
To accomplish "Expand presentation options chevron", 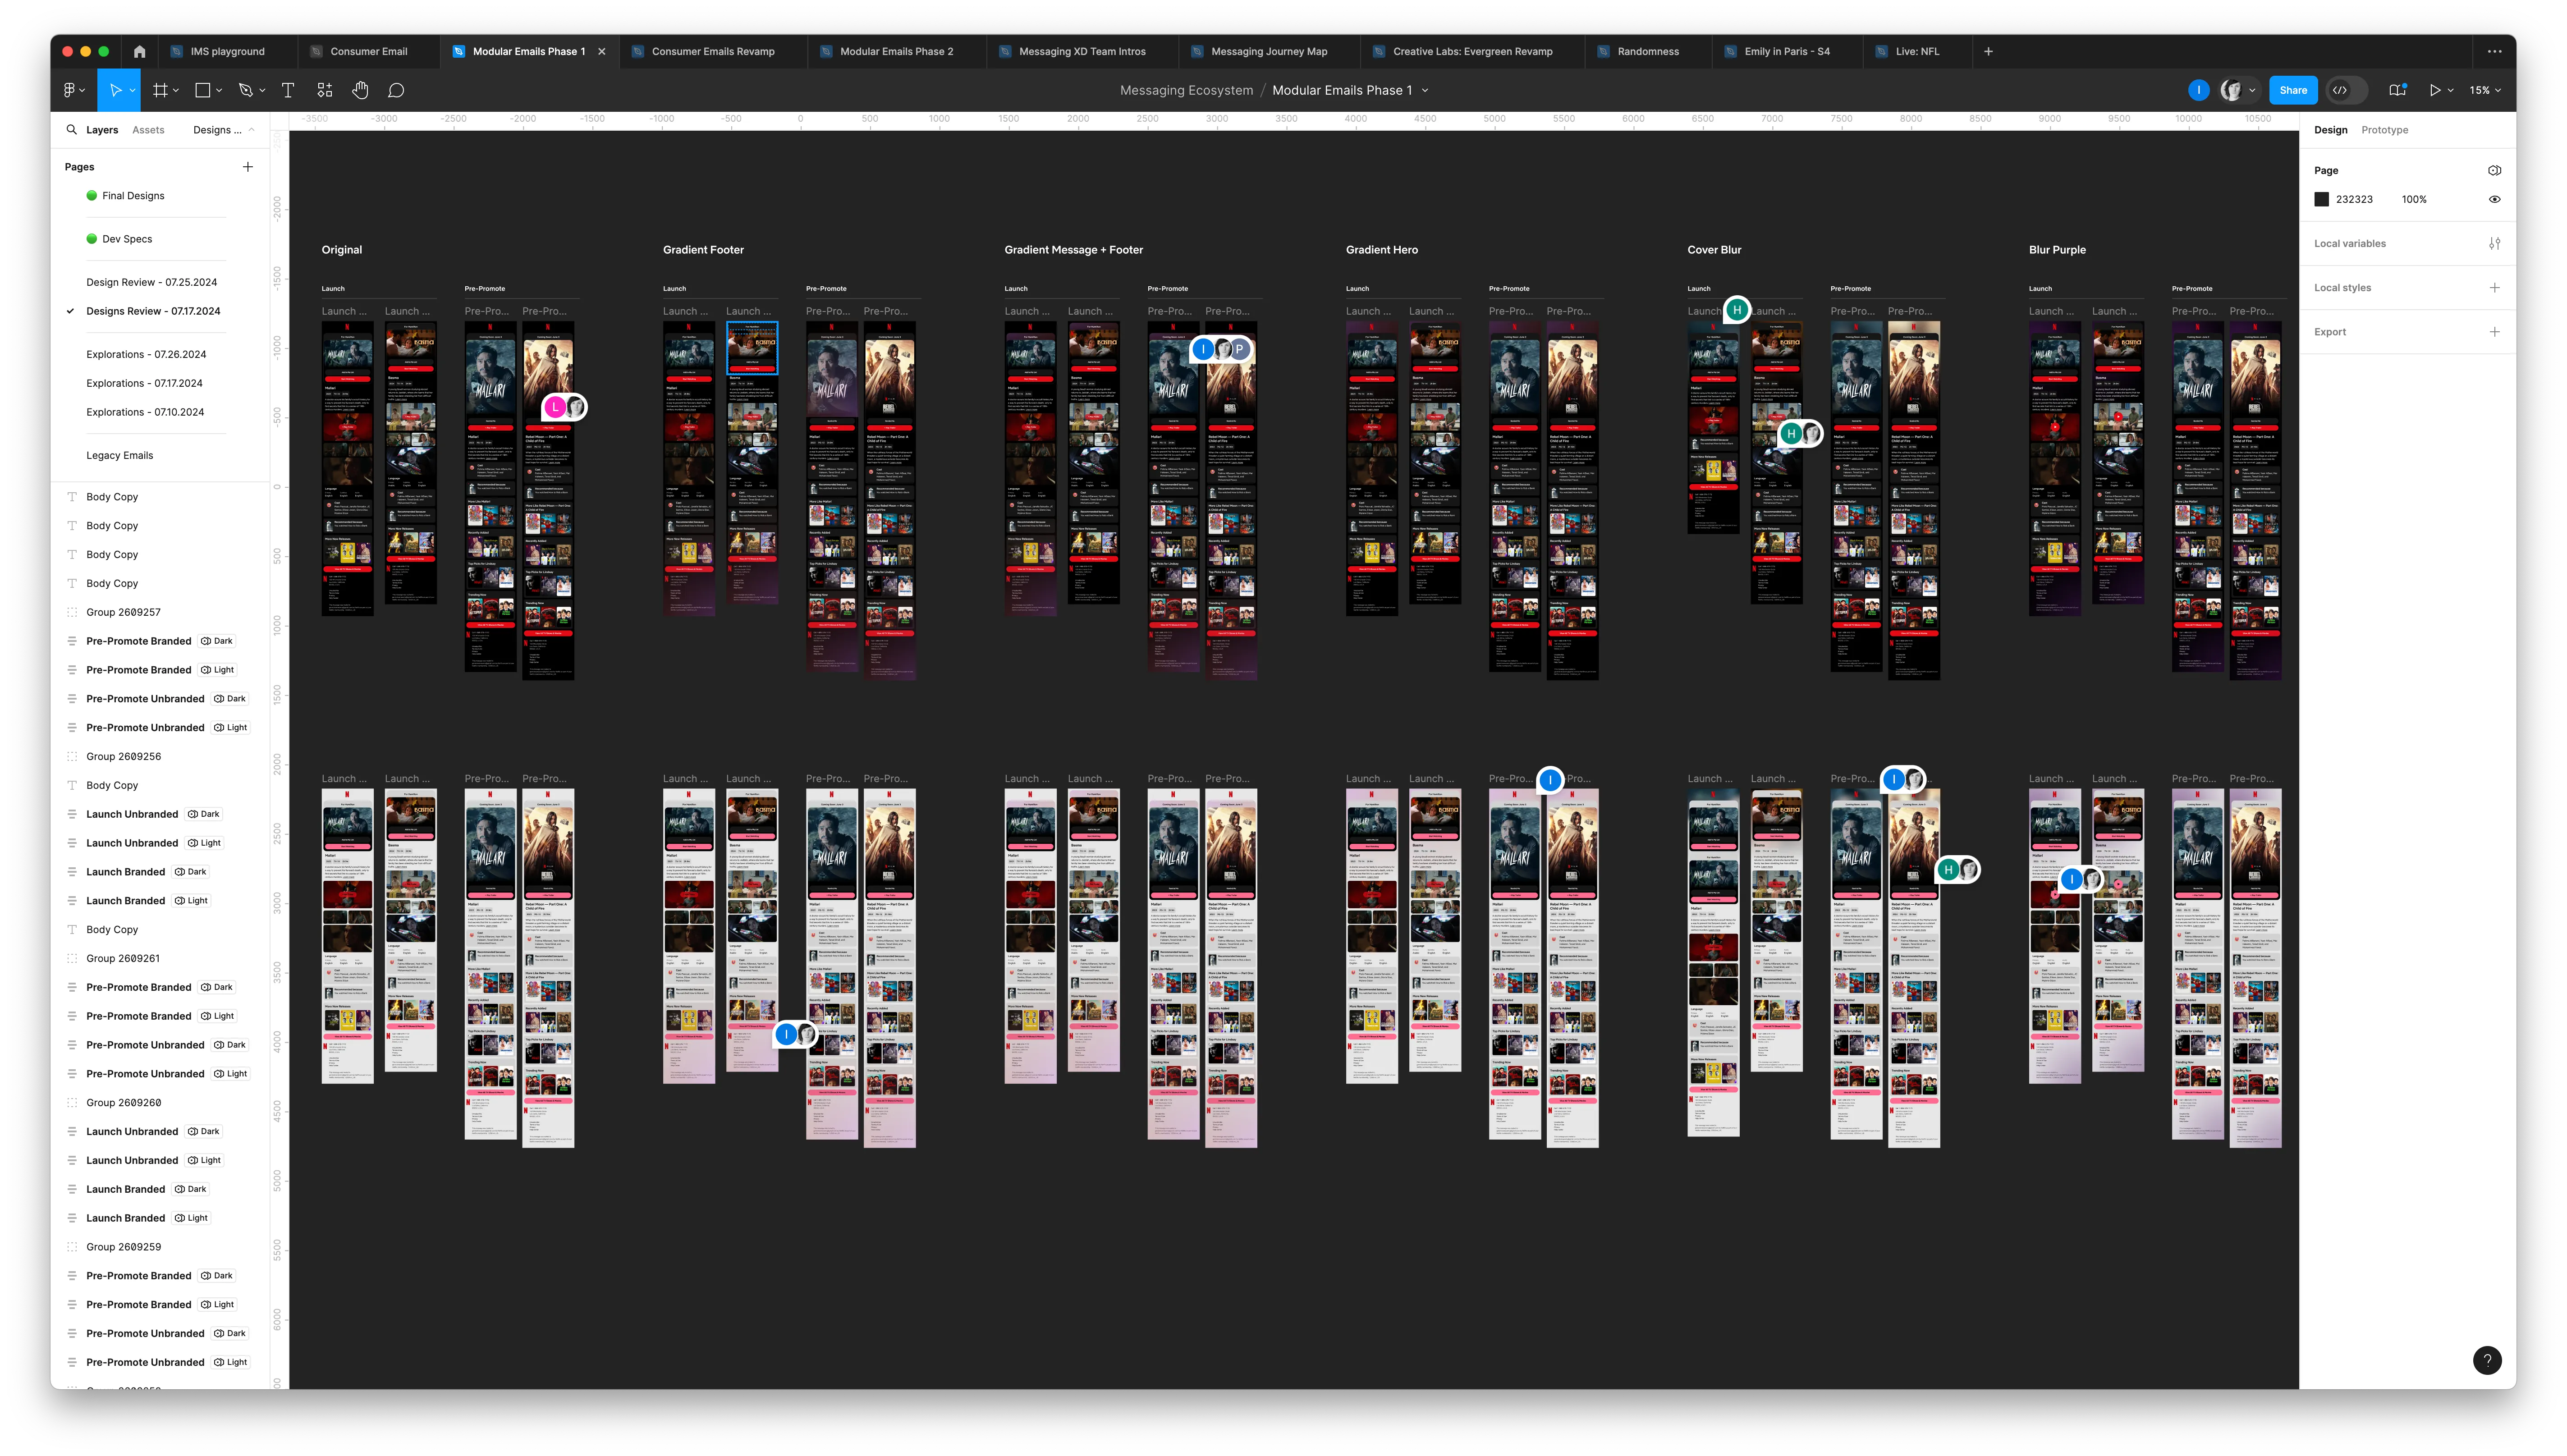I will [2450, 90].
